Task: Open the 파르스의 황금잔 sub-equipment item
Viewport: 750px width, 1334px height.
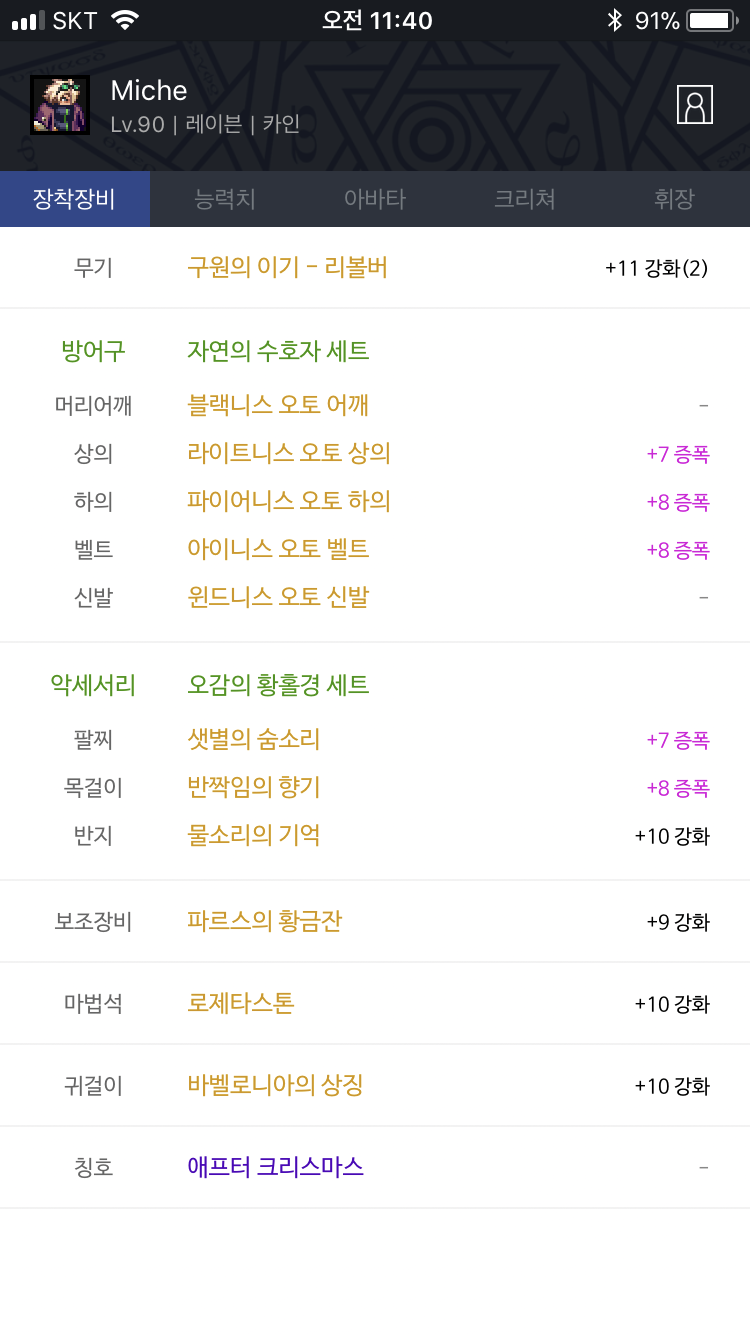Action: click(264, 921)
